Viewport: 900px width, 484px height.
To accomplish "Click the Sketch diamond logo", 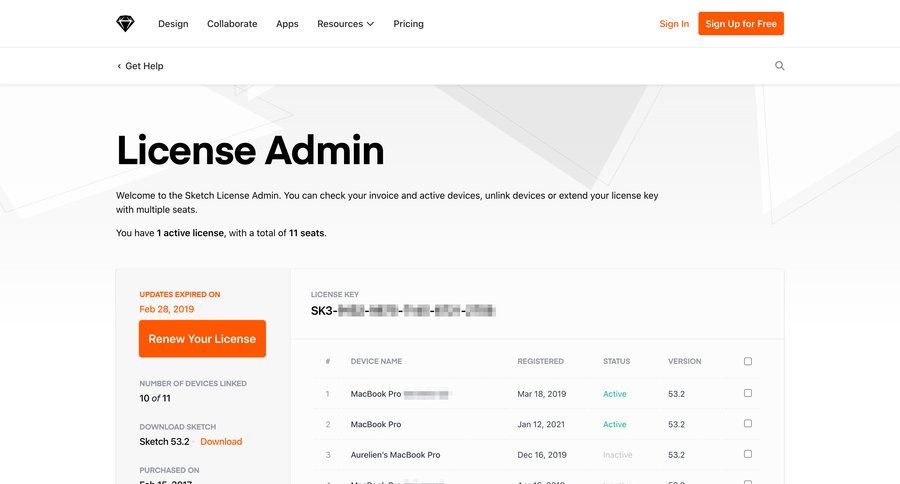I will (x=125, y=24).
